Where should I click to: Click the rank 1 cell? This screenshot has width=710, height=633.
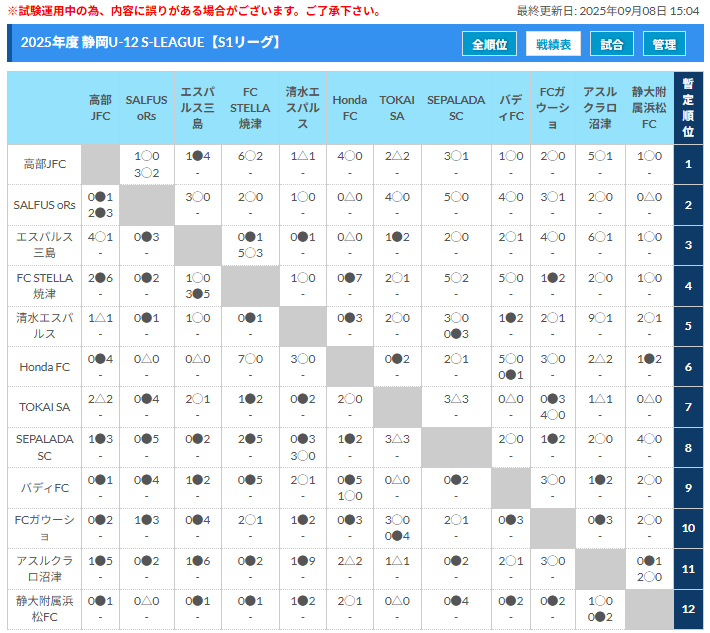pyautogui.click(x=687, y=164)
